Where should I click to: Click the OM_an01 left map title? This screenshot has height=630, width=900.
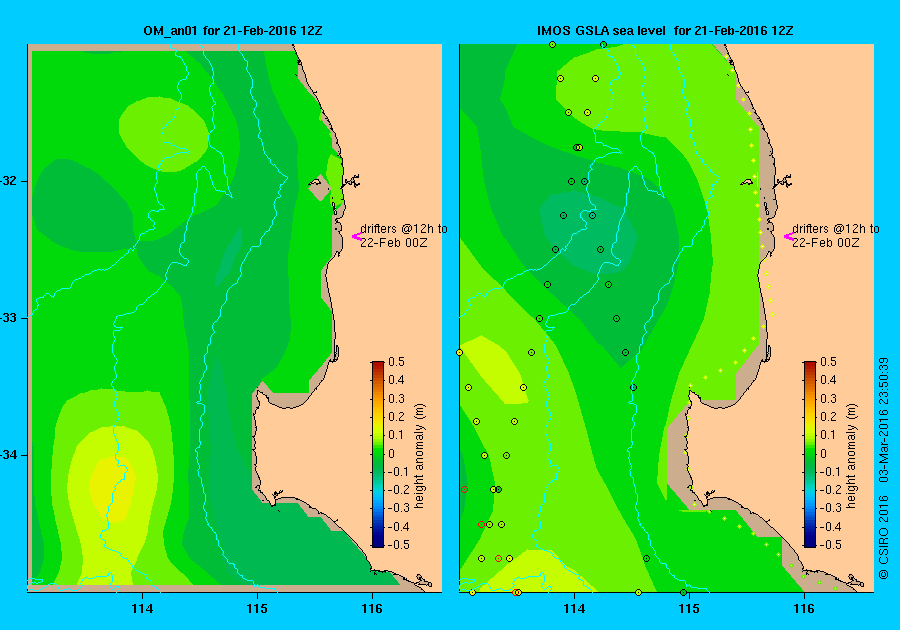click(x=232, y=31)
